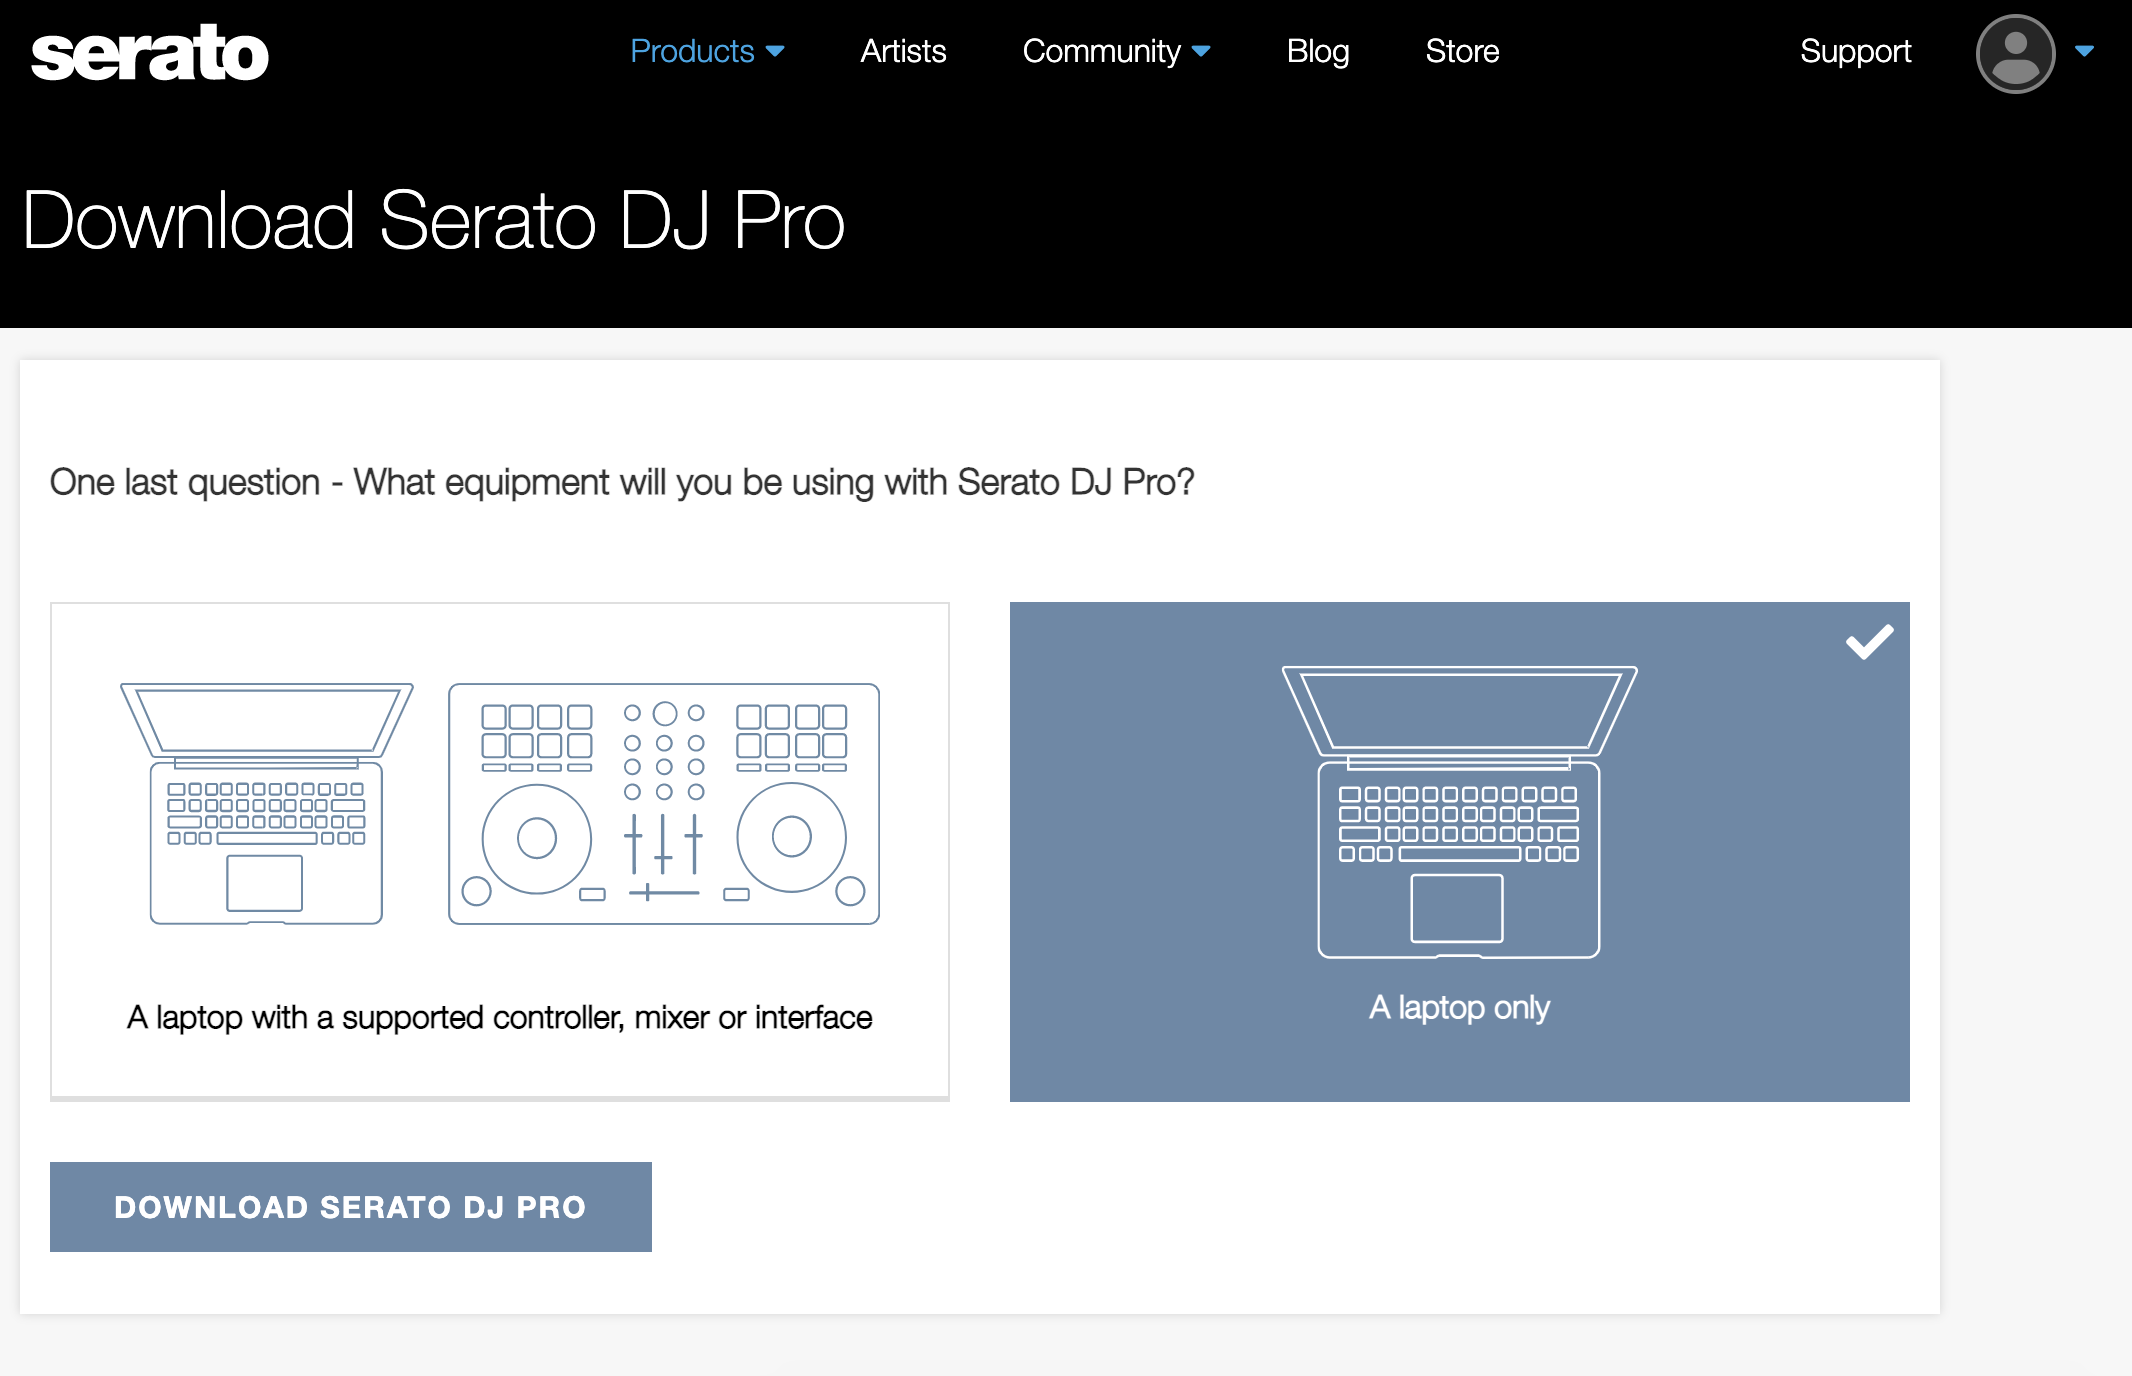The image size is (2132, 1376).
Task: Visit the Store link
Action: [1462, 51]
